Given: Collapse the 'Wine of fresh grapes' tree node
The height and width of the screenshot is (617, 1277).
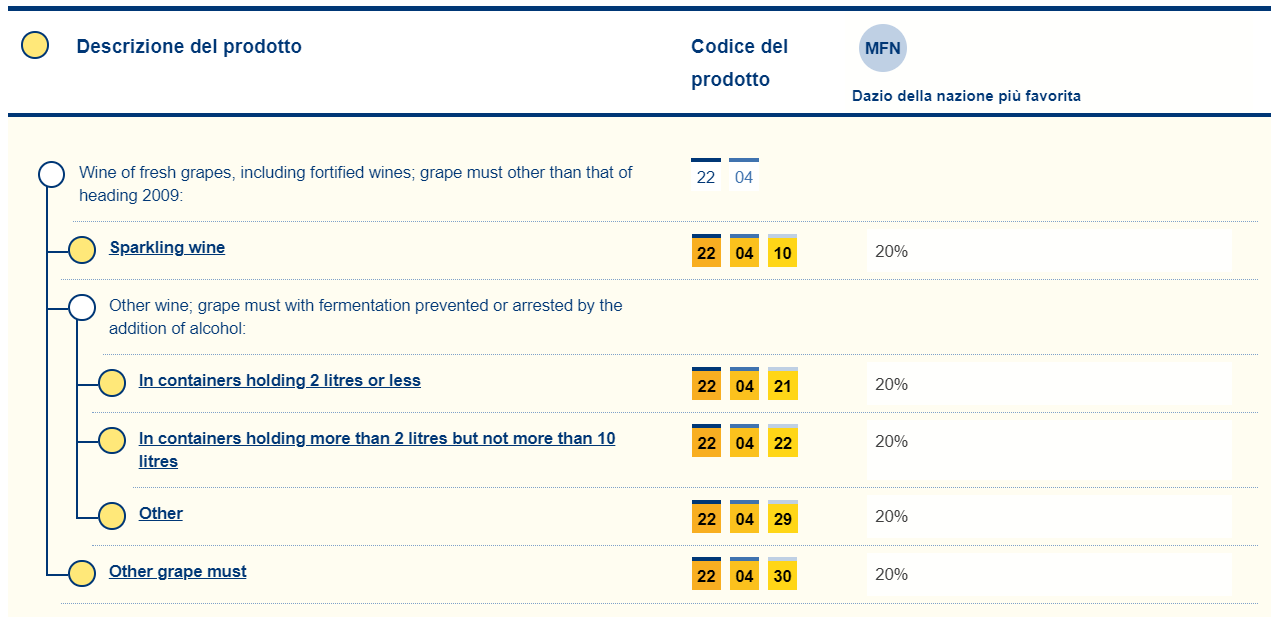Looking at the screenshot, I should click(x=51, y=174).
